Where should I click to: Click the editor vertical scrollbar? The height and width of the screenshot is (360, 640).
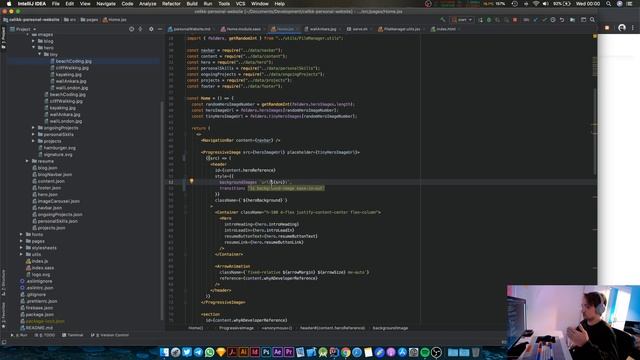click(x=595, y=131)
